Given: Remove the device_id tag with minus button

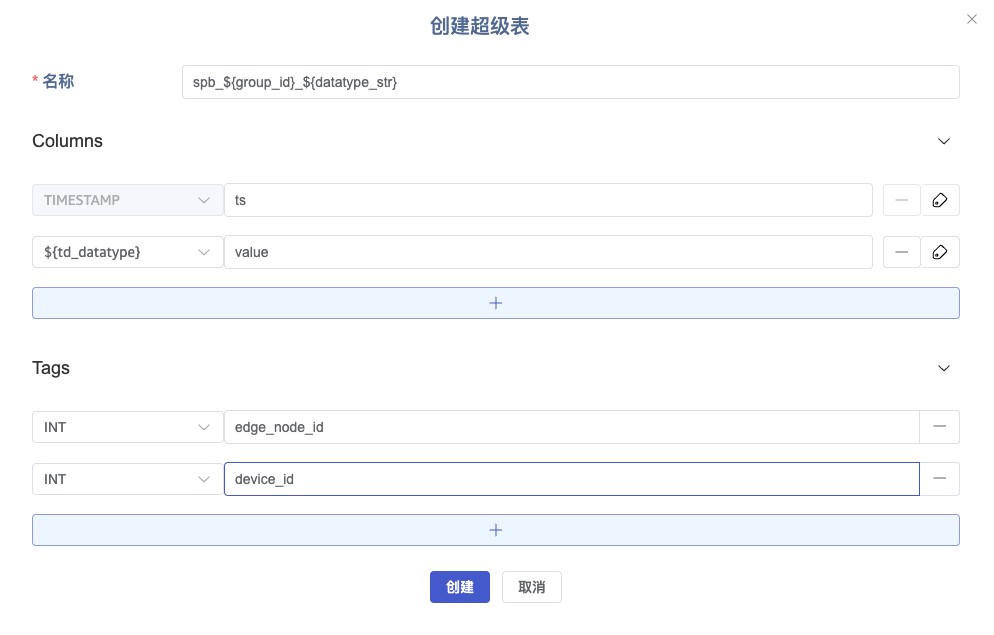Looking at the screenshot, I should point(939,479).
